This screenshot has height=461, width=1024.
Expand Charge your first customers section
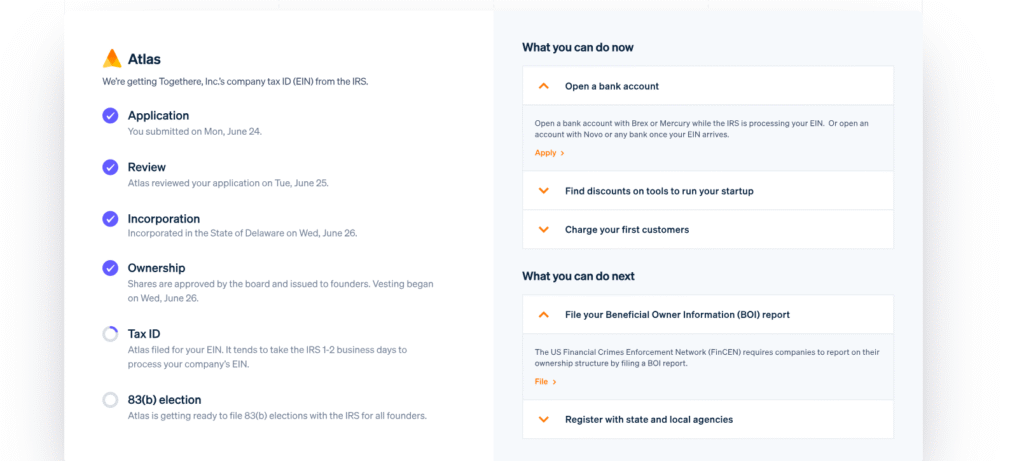pyautogui.click(x=544, y=230)
